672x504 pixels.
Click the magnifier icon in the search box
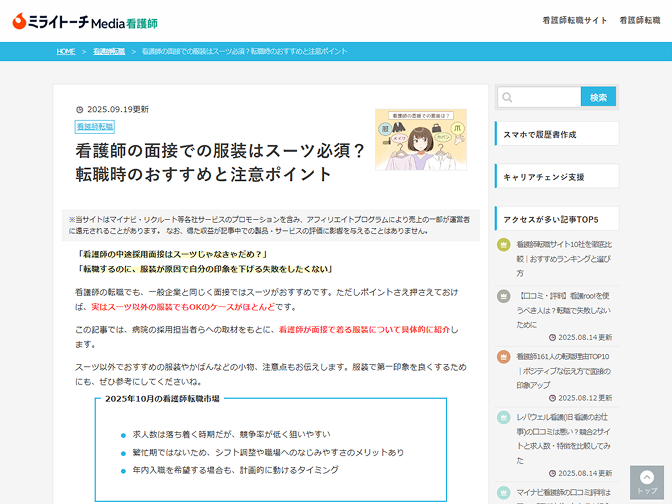[507, 97]
